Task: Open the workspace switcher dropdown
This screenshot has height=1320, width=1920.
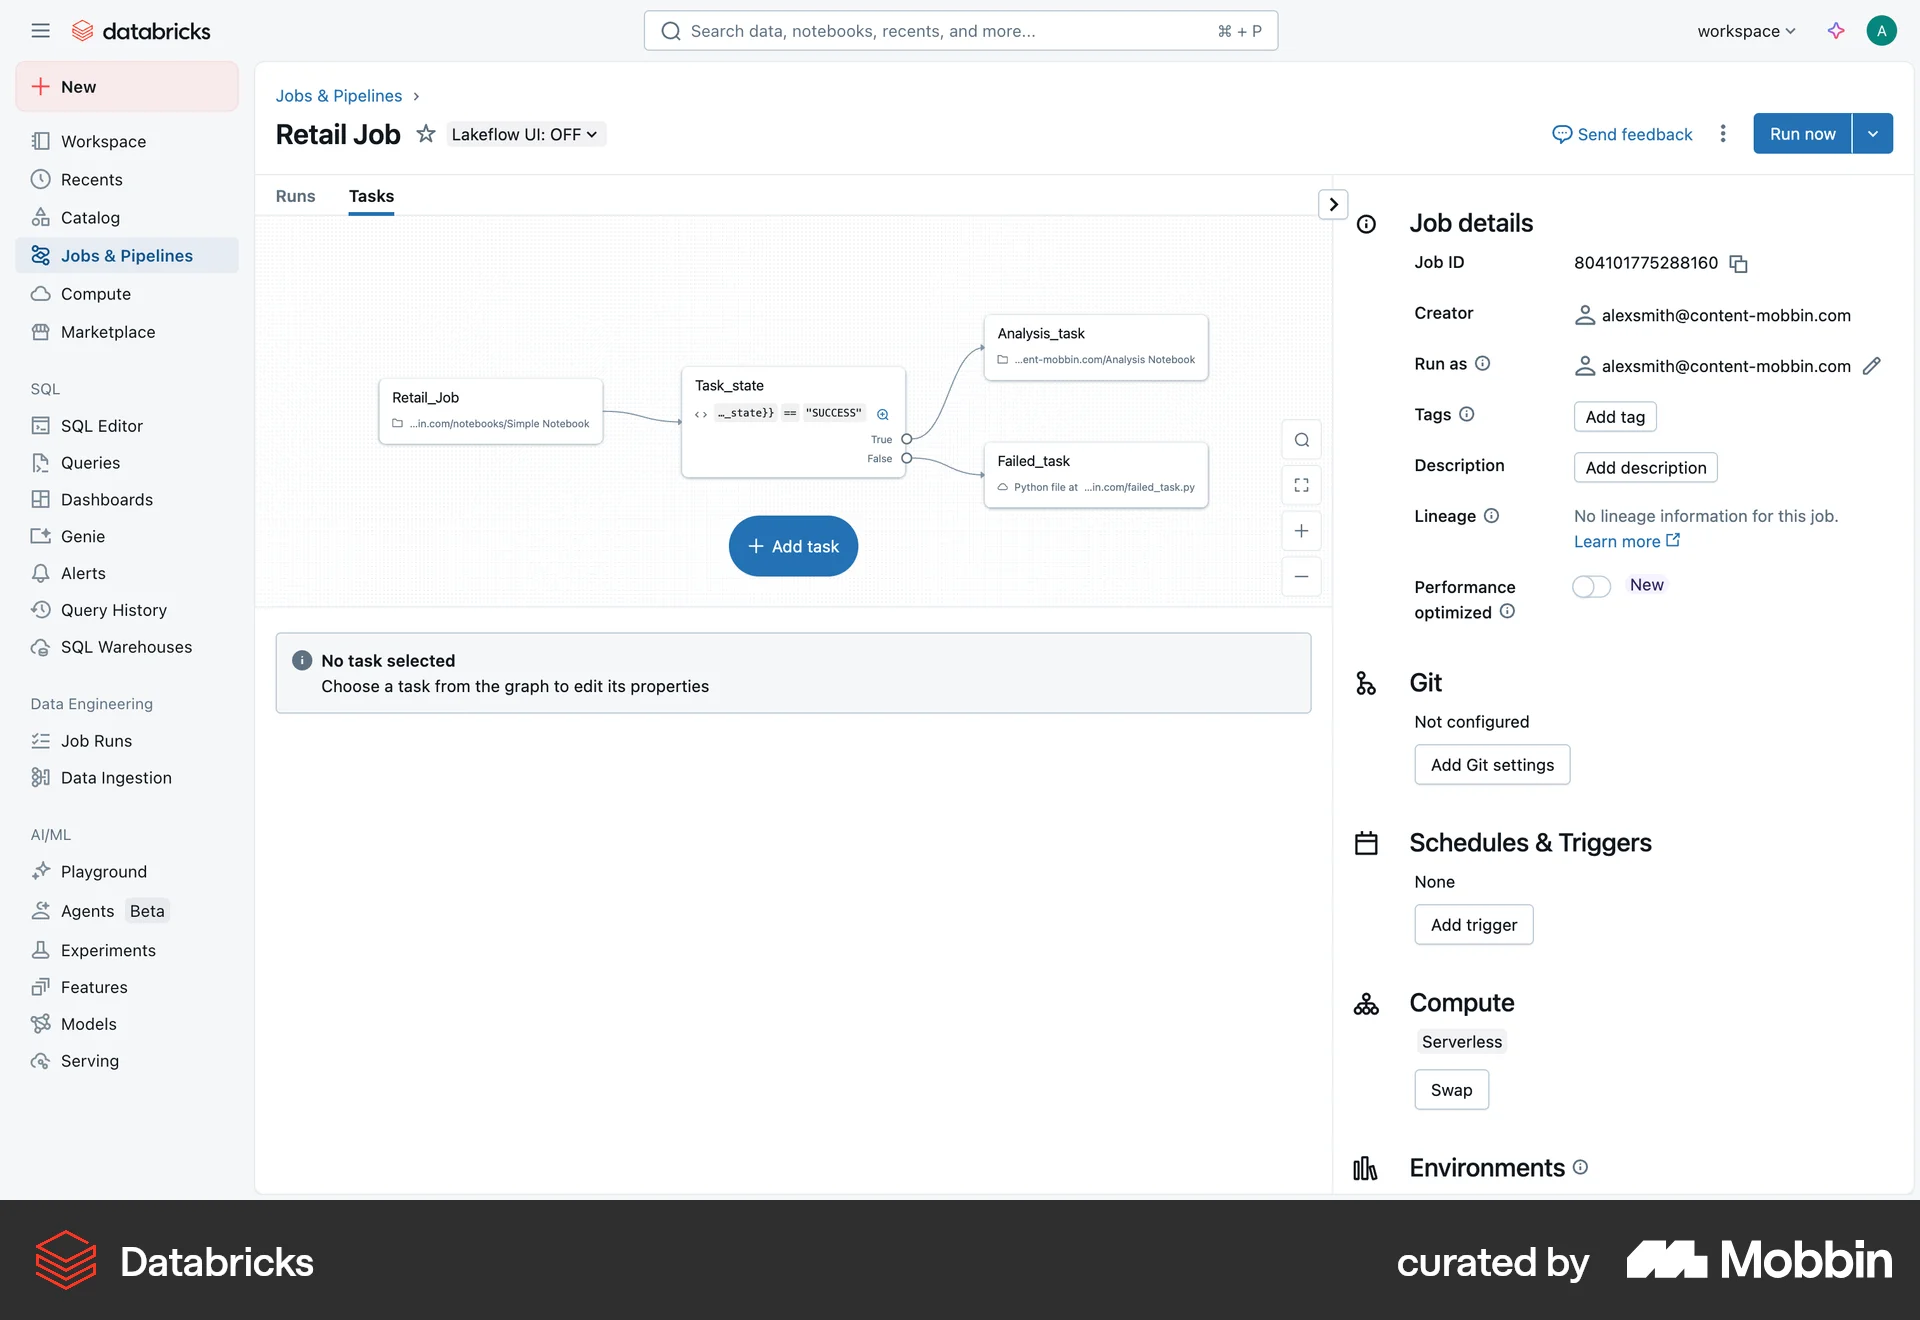Action: [1744, 31]
